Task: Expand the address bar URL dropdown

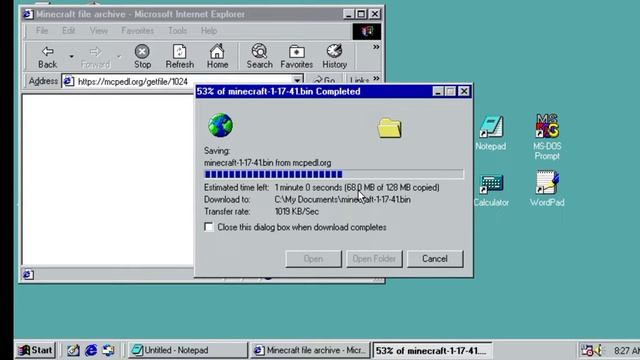Action: [x=298, y=80]
